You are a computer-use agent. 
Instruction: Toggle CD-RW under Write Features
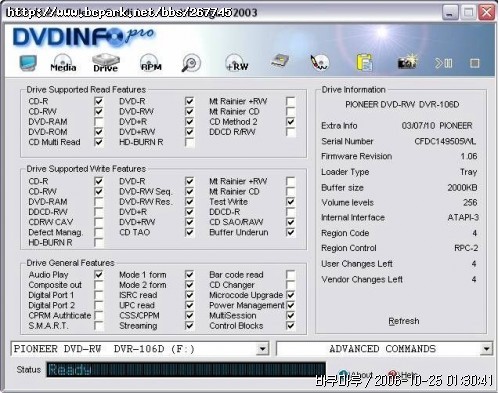coord(99,191)
